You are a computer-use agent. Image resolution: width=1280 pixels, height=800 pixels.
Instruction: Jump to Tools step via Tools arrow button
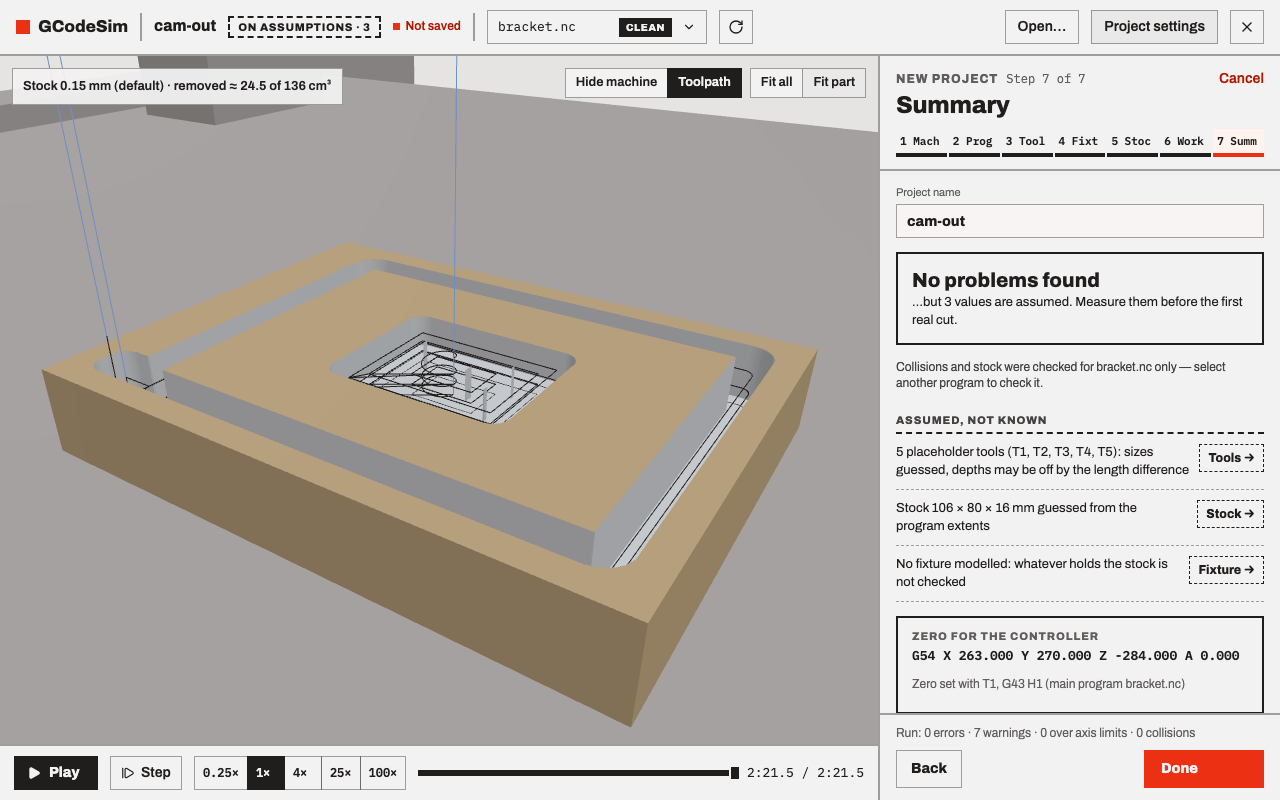click(1231, 458)
